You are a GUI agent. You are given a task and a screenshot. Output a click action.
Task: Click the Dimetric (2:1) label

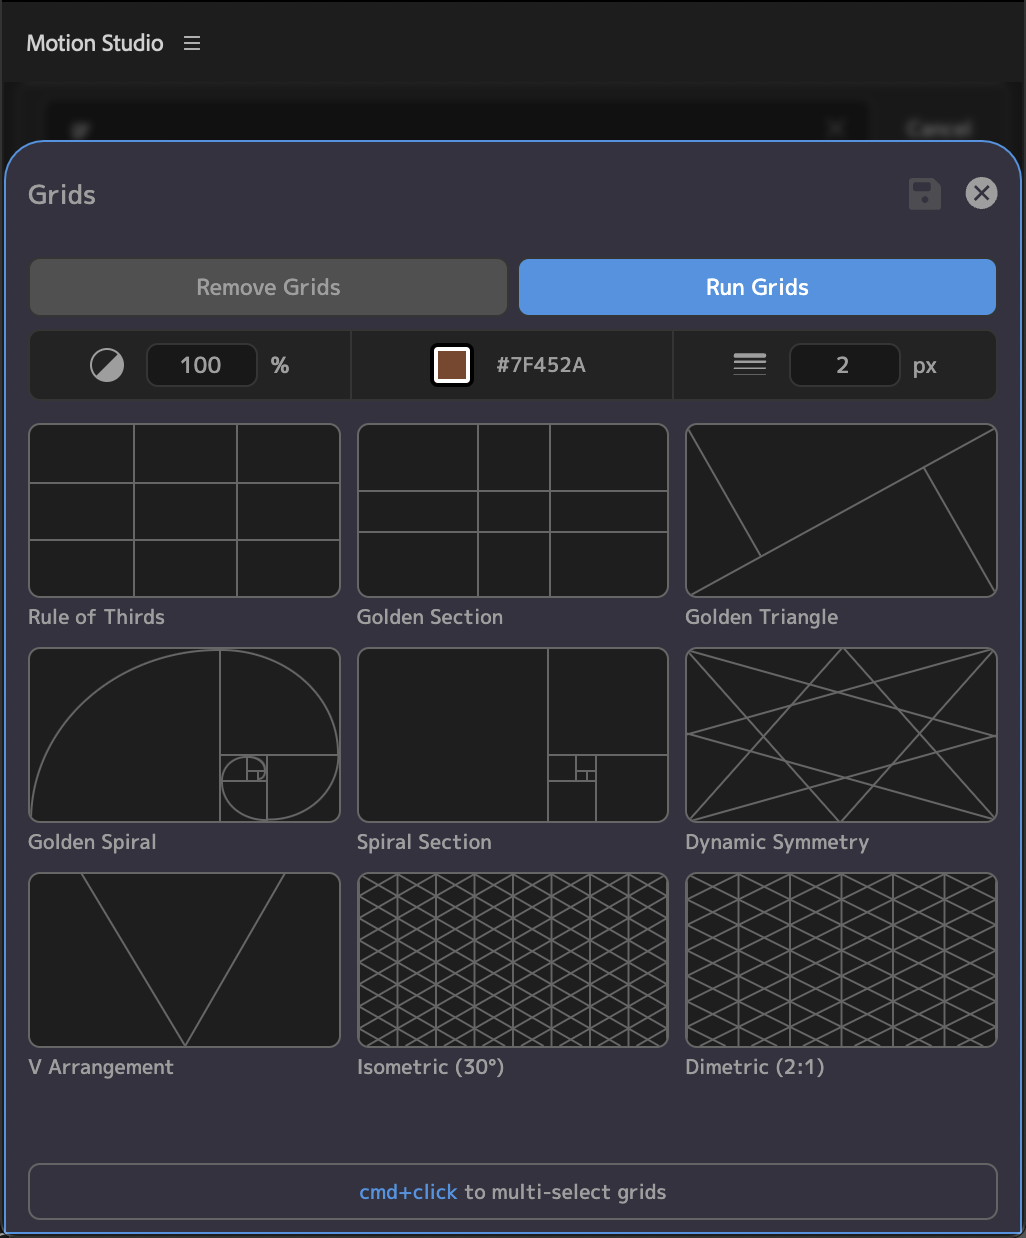tap(755, 1067)
